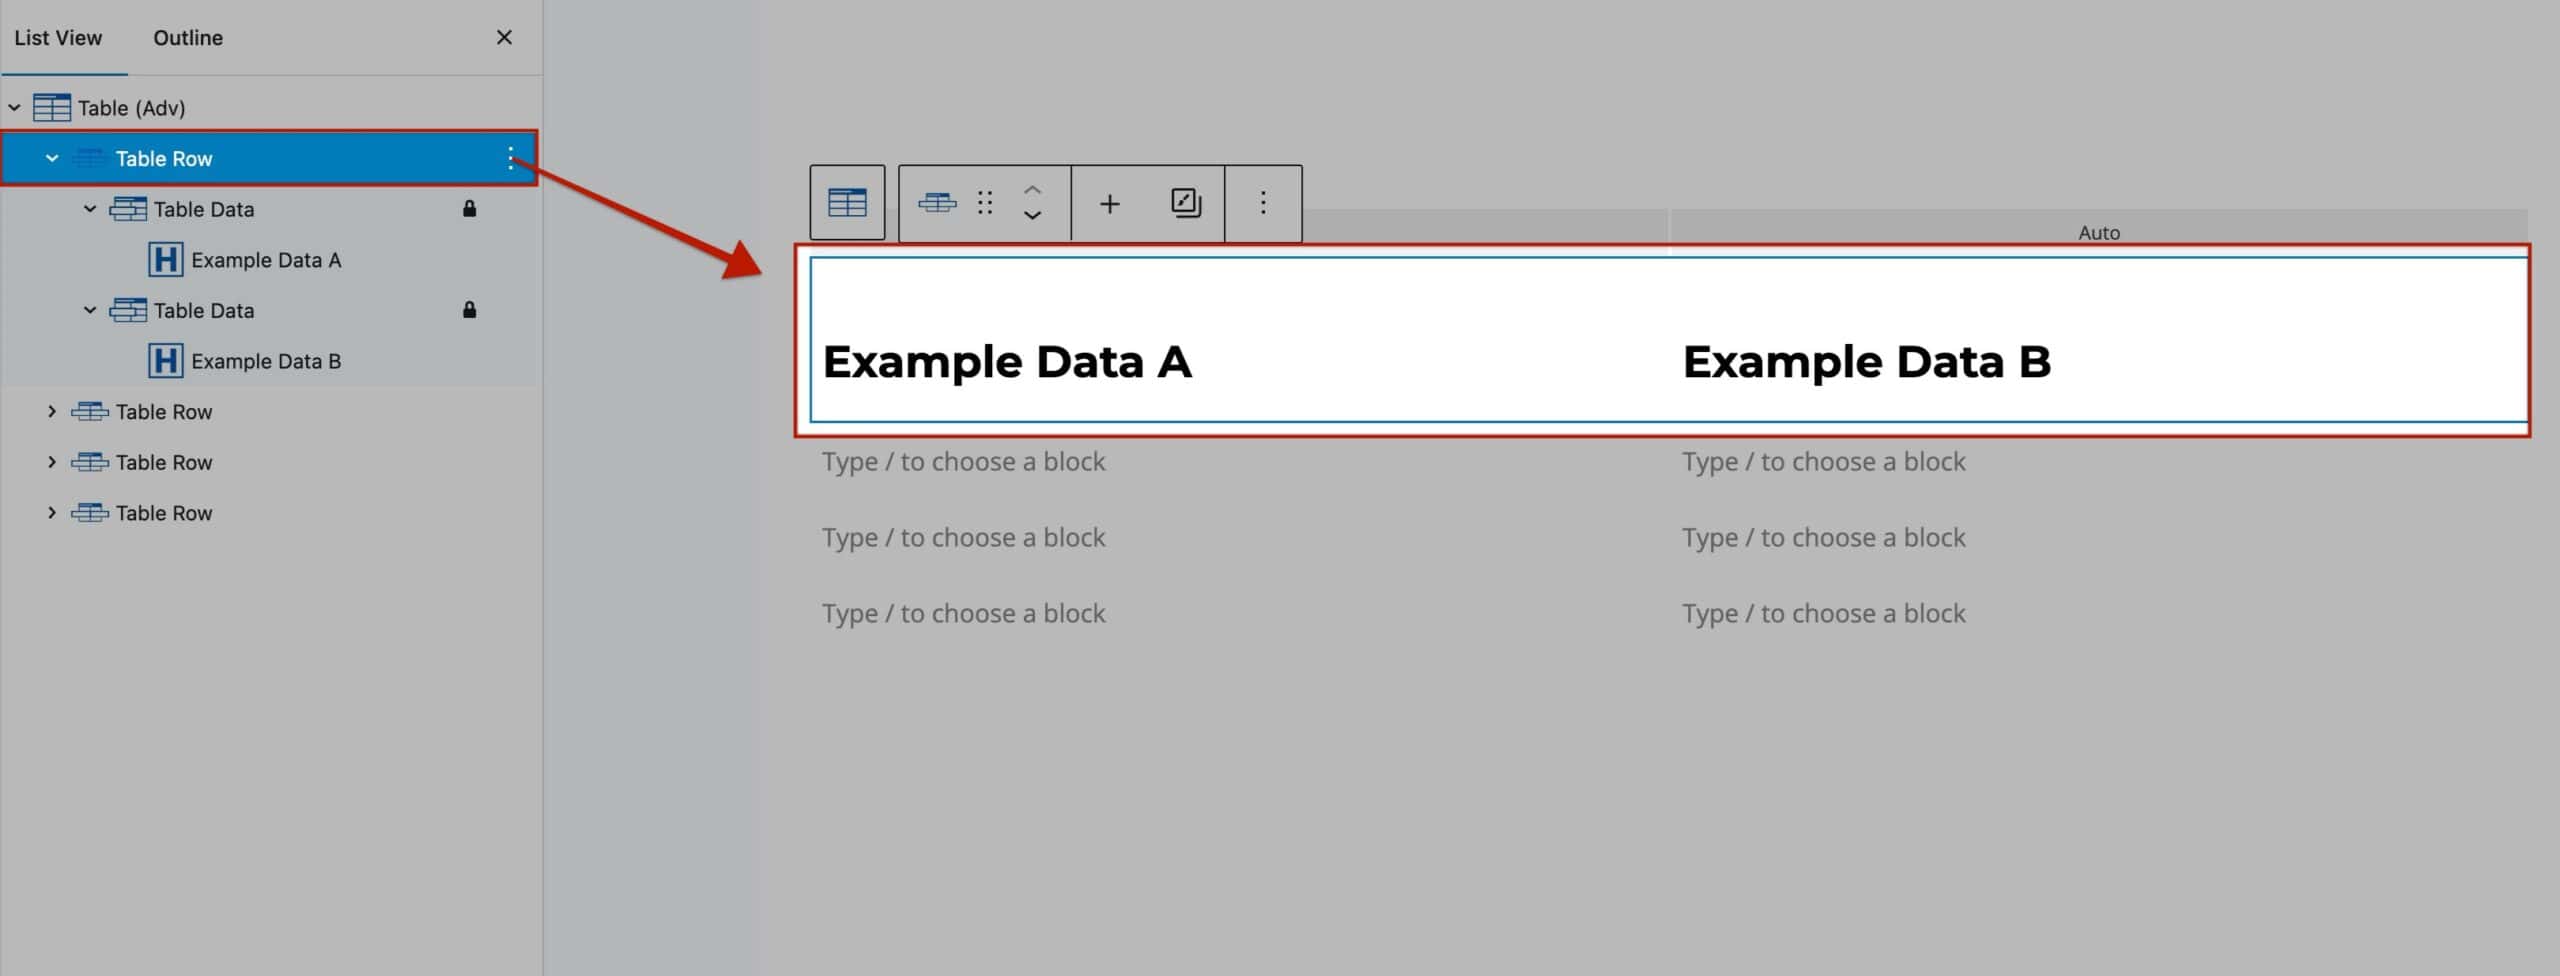This screenshot has width=2560, height=976.
Task: Click the move down arrow in block toolbar
Action: pos(1033,216)
